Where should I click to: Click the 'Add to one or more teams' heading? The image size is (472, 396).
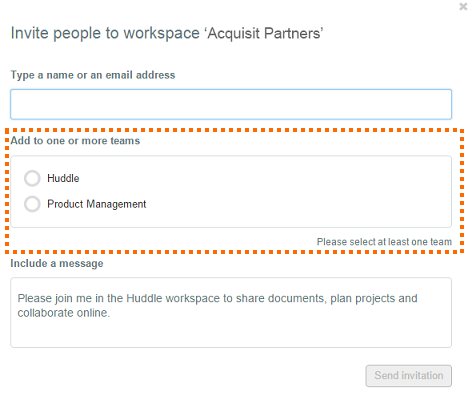coord(75,141)
